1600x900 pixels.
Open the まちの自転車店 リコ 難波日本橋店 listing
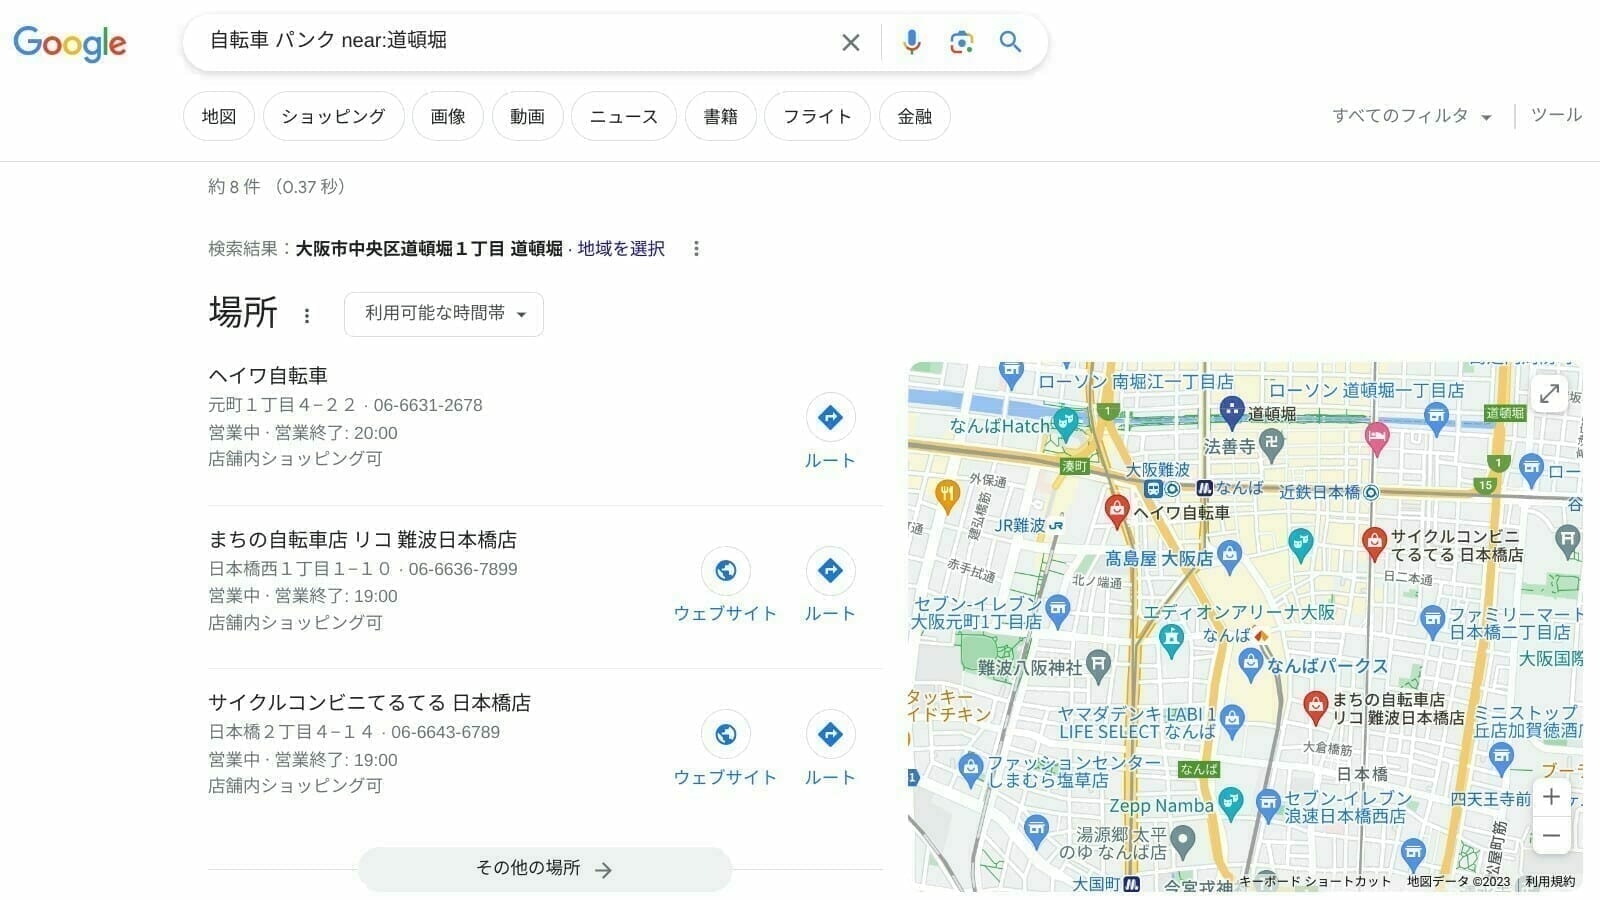(362, 540)
